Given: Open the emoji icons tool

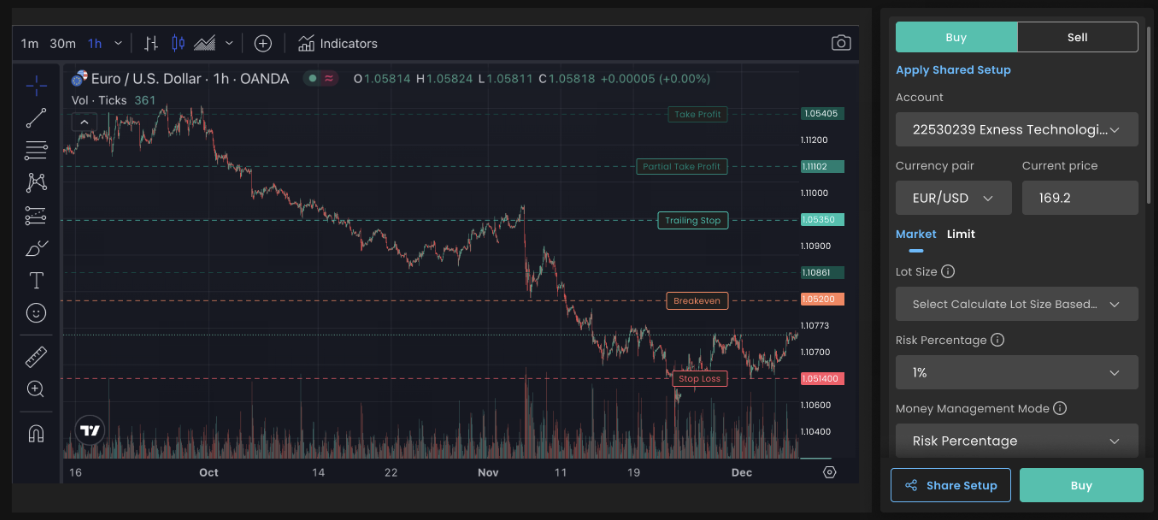Looking at the screenshot, I should [36, 313].
